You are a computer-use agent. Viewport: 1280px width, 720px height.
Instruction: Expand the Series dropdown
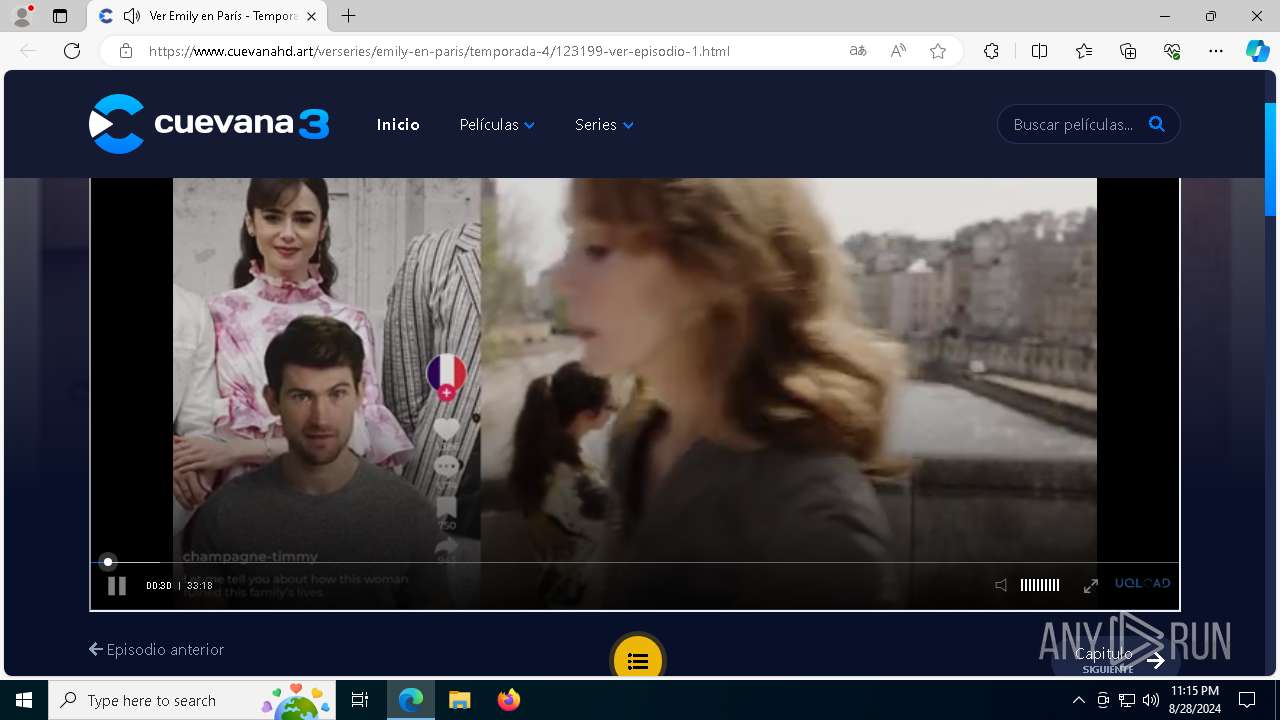604,125
